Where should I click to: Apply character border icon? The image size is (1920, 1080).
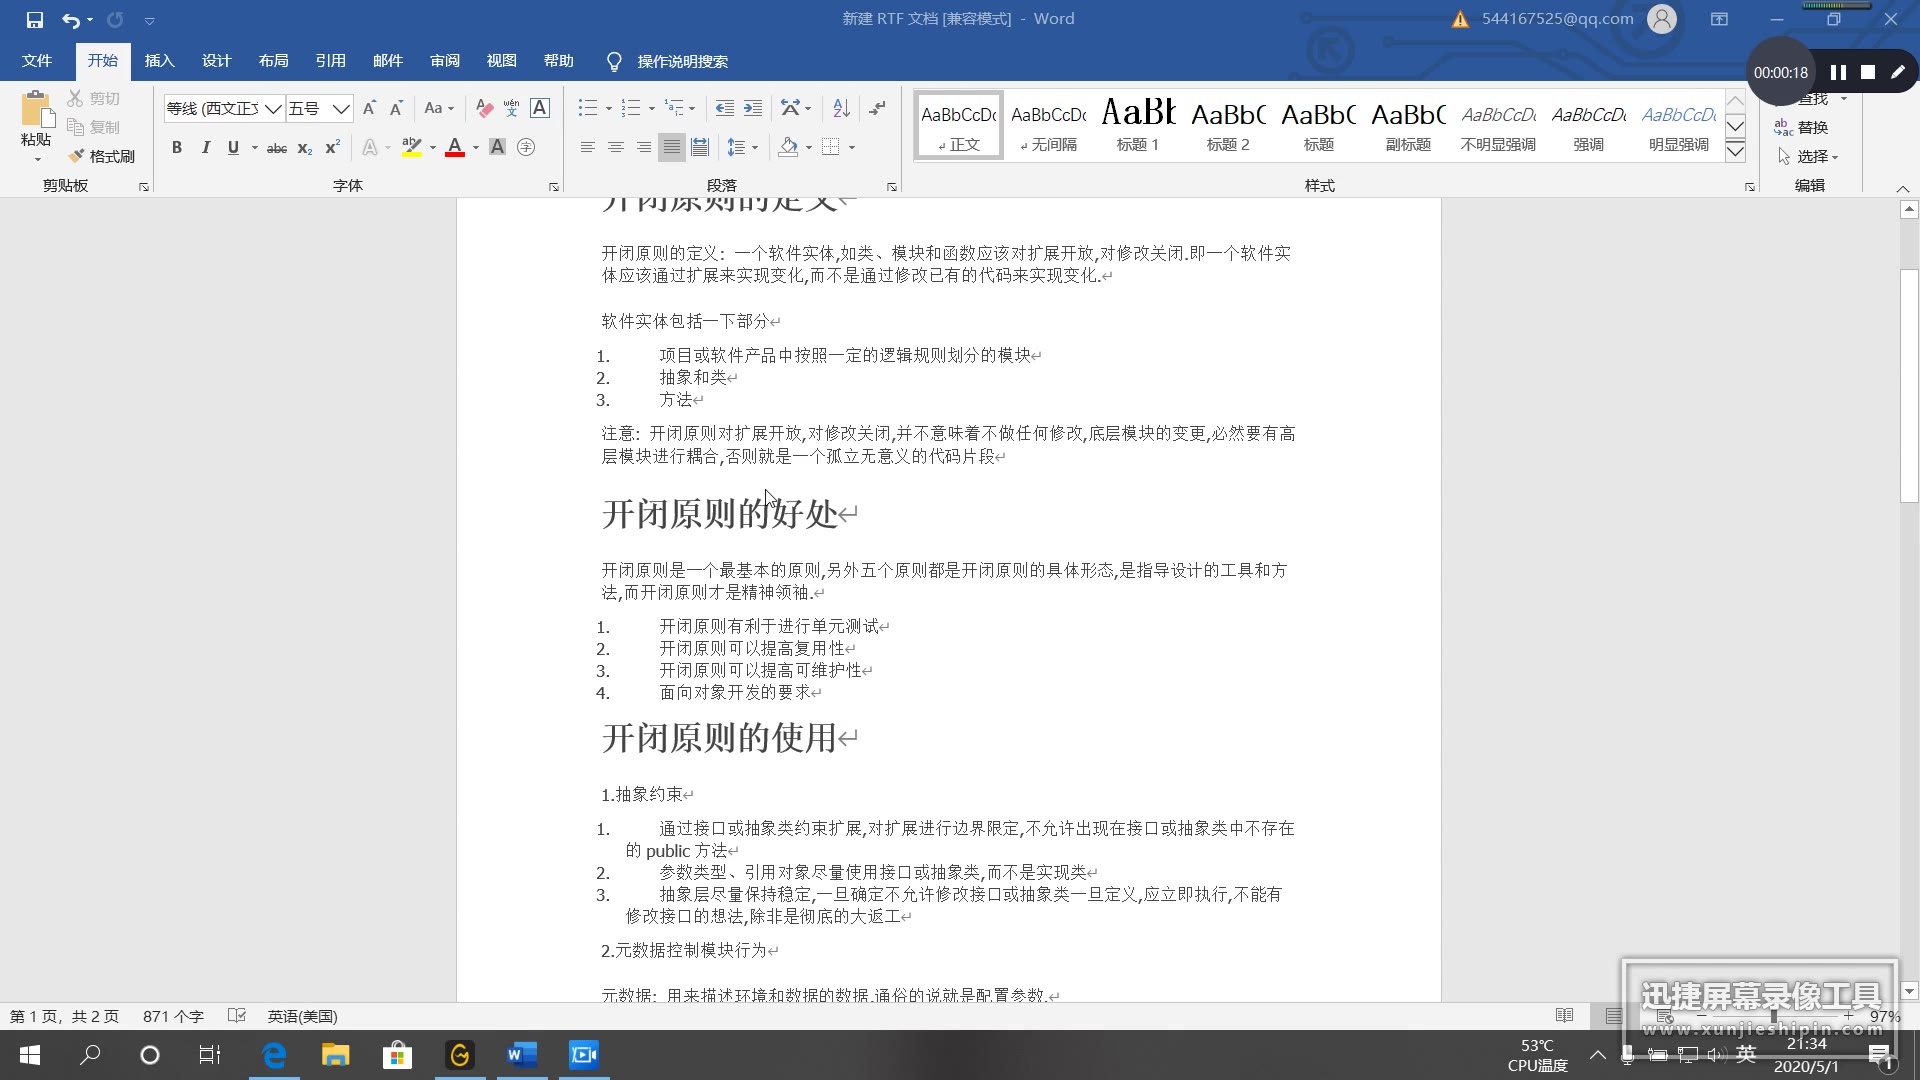click(x=540, y=108)
